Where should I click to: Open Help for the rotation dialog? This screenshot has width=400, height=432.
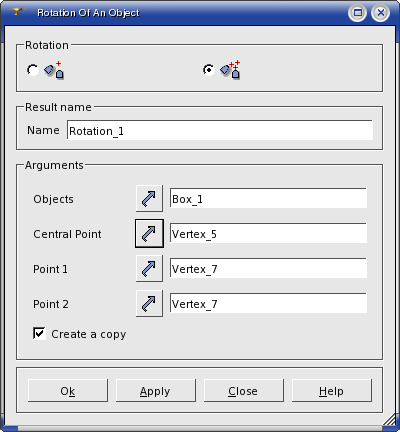332,390
